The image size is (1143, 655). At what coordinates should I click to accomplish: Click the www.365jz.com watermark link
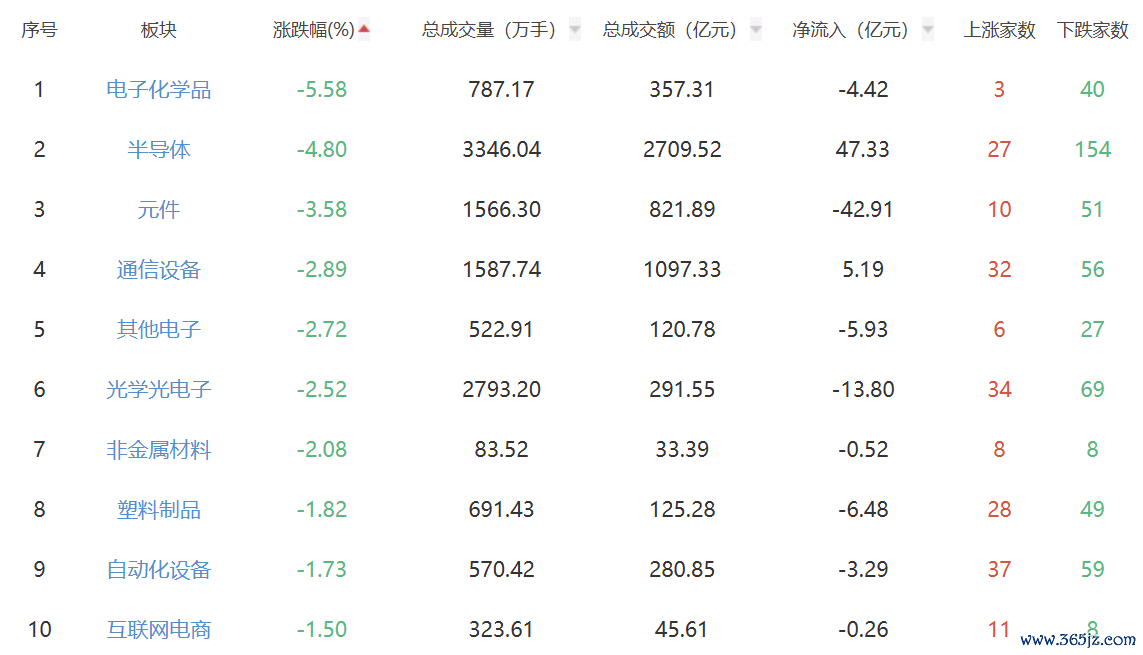point(1078,640)
